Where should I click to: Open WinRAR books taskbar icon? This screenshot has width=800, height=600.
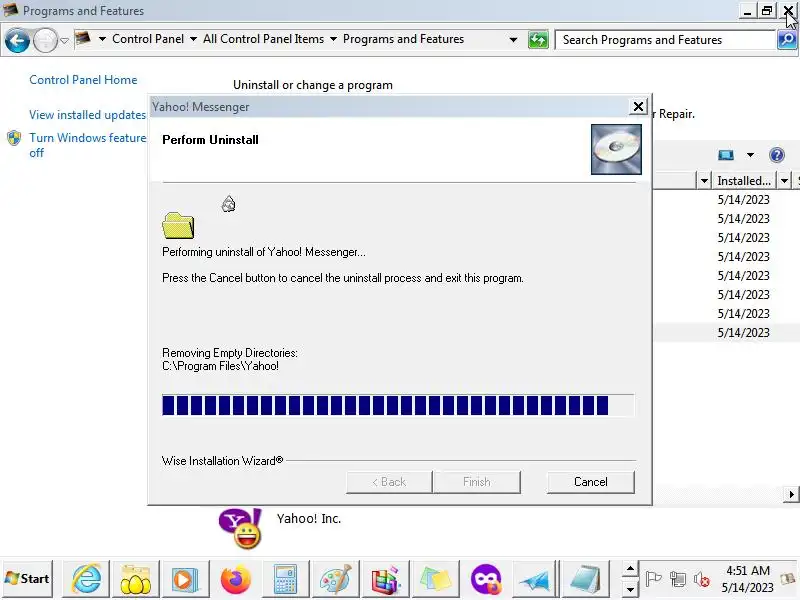point(385,580)
